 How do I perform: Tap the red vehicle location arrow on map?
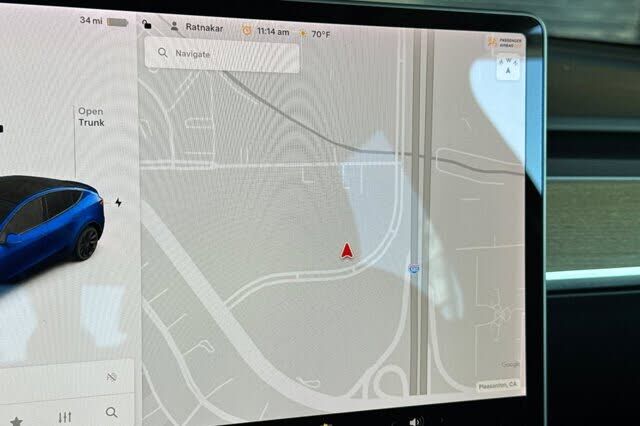coord(347,251)
